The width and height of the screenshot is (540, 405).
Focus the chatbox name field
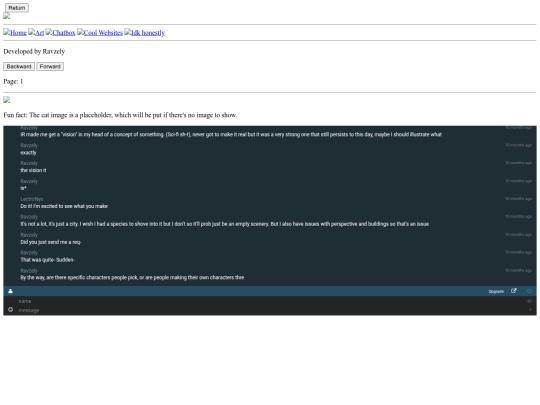point(270,301)
